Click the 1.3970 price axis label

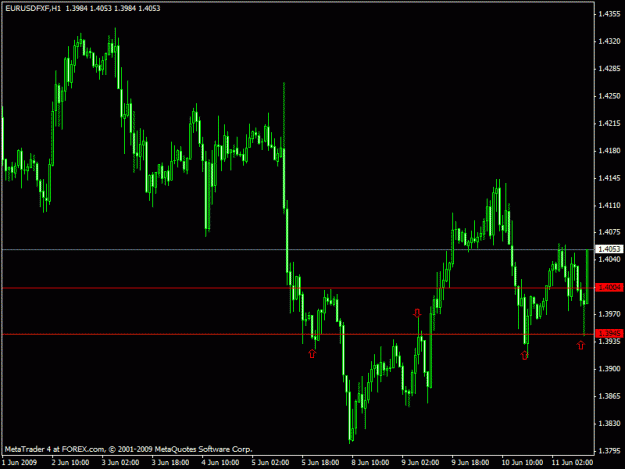(609, 314)
